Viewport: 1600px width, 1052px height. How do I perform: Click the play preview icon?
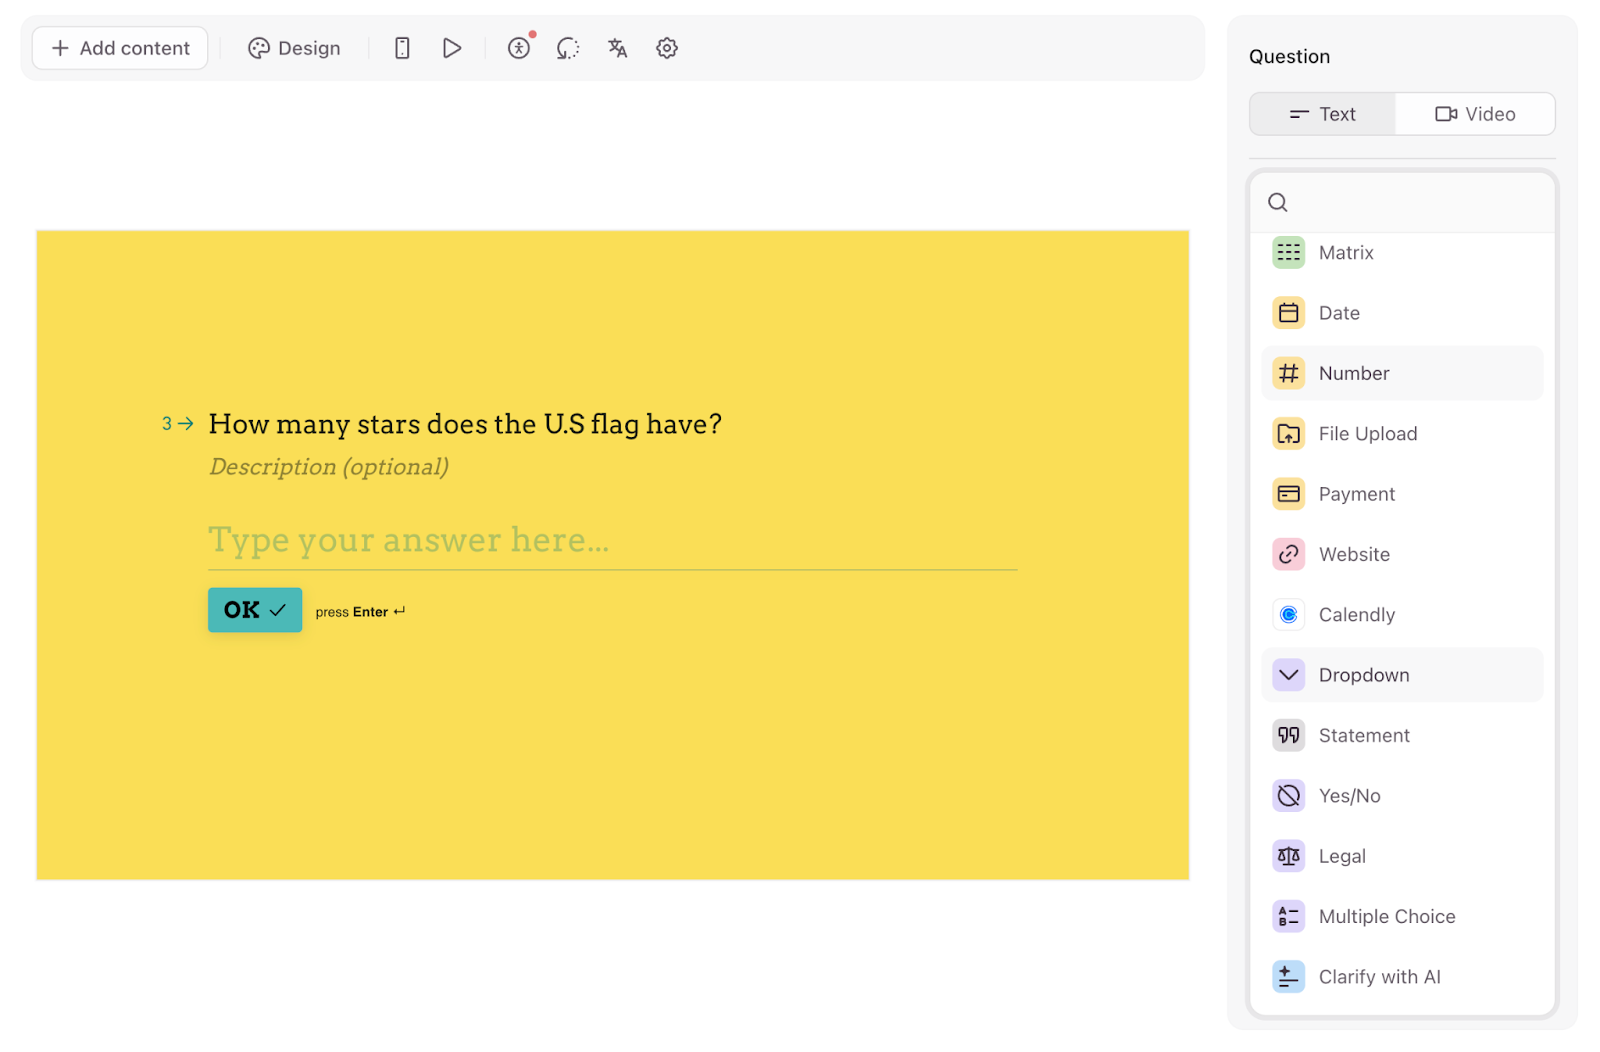click(452, 48)
